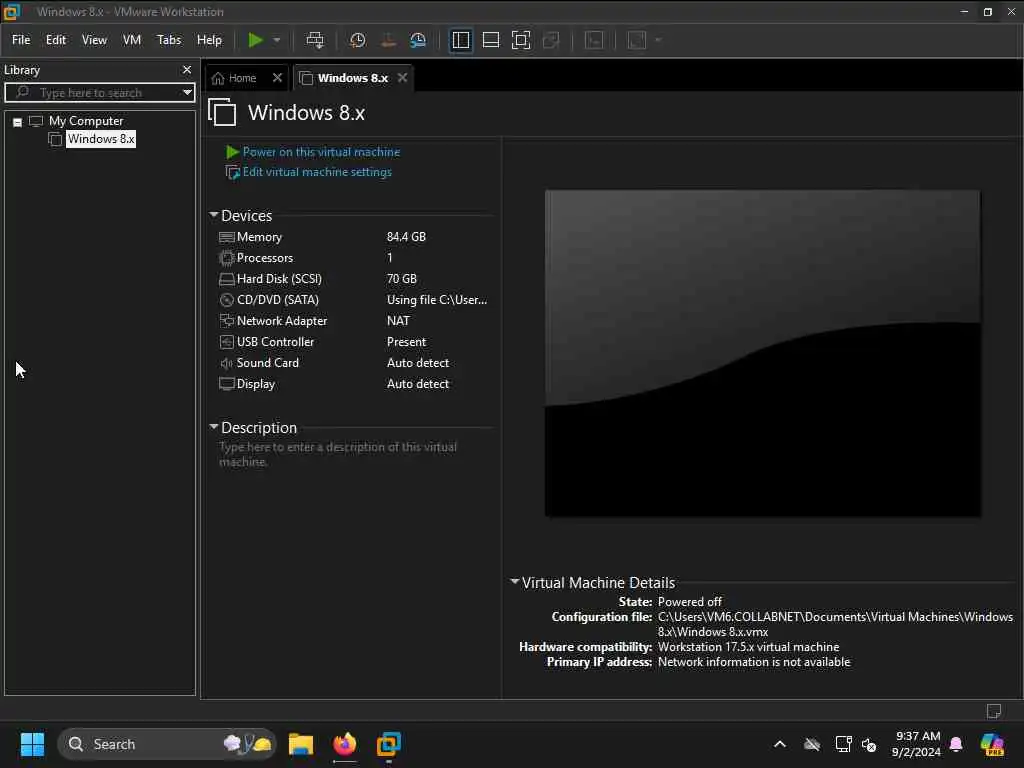Click the muted volume tray icon
This screenshot has width=1024, height=768.
869,744
